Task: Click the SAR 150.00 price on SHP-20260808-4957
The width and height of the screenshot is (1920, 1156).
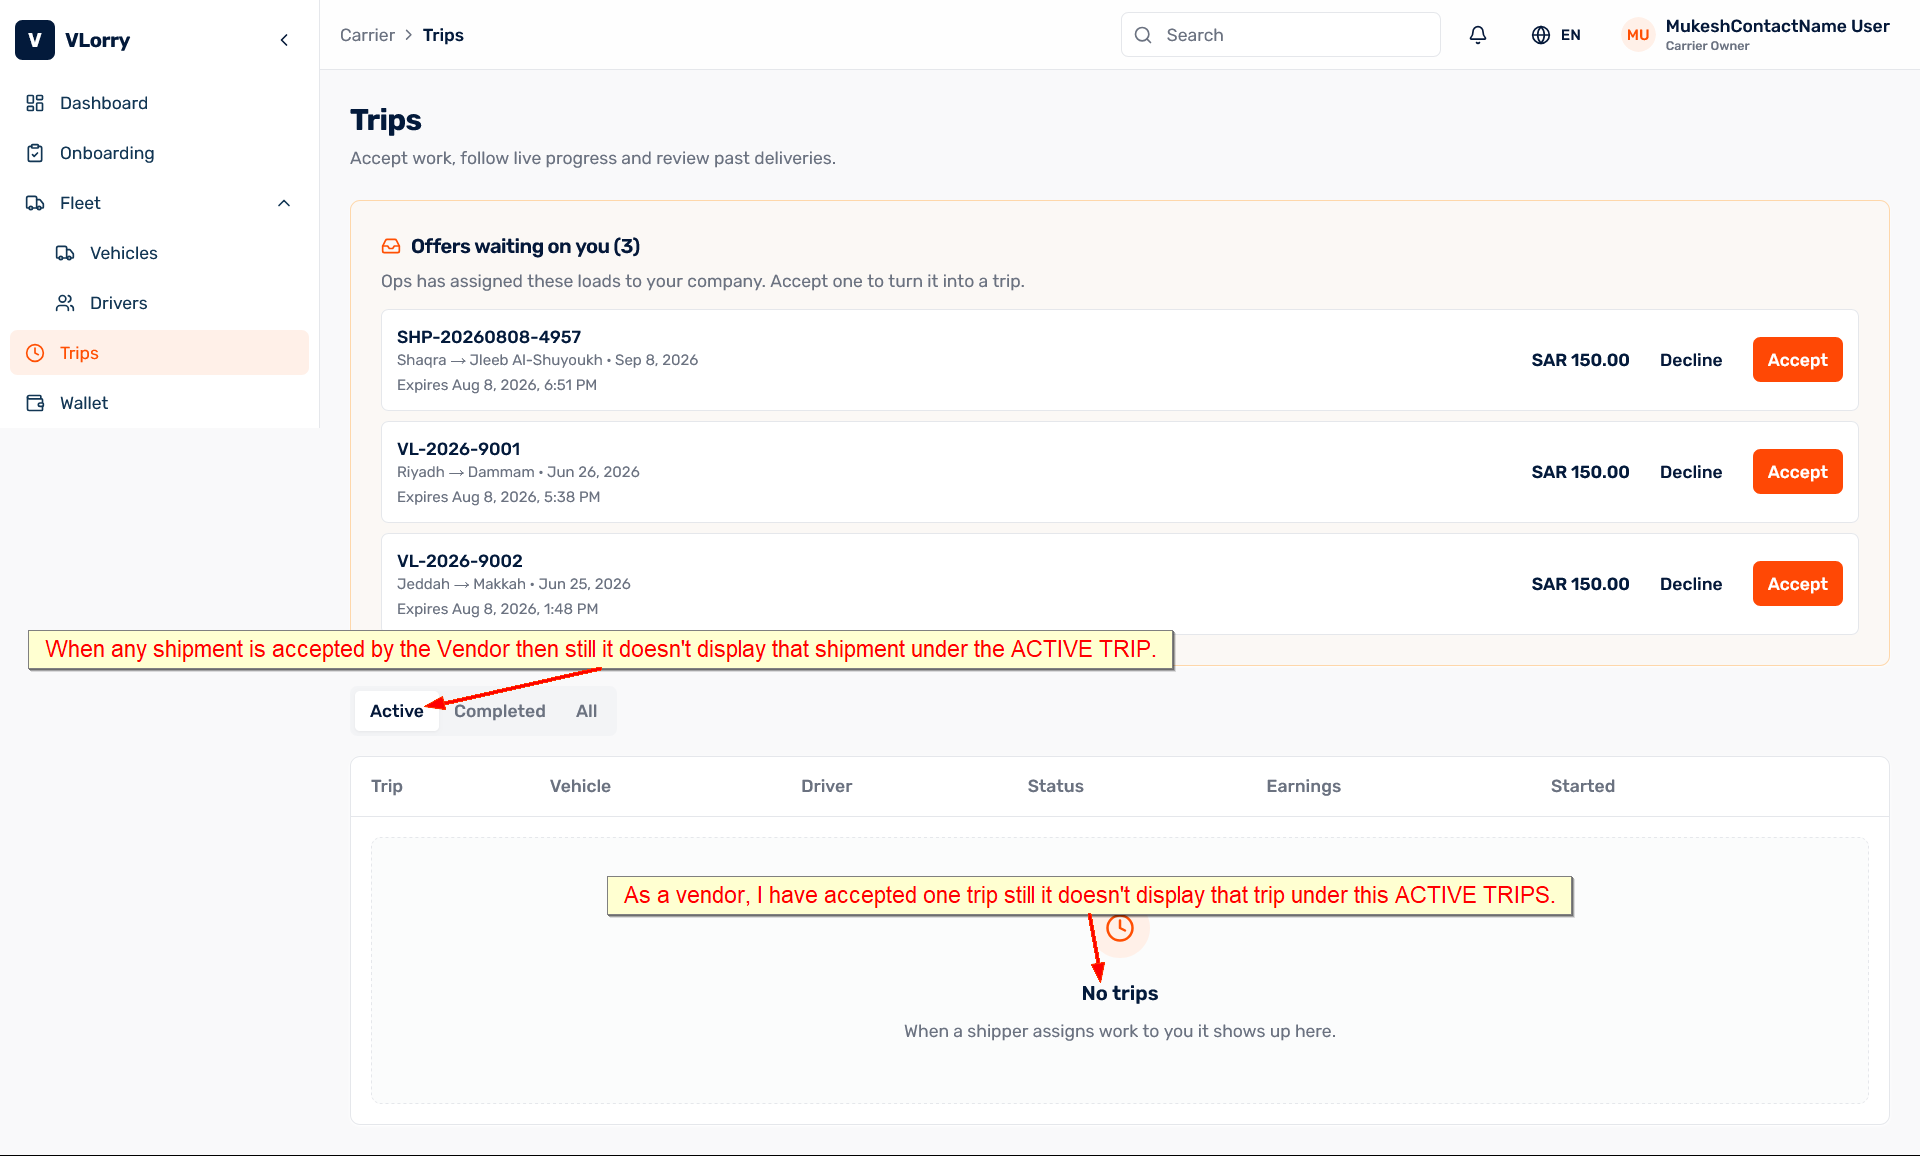Action: (x=1580, y=360)
